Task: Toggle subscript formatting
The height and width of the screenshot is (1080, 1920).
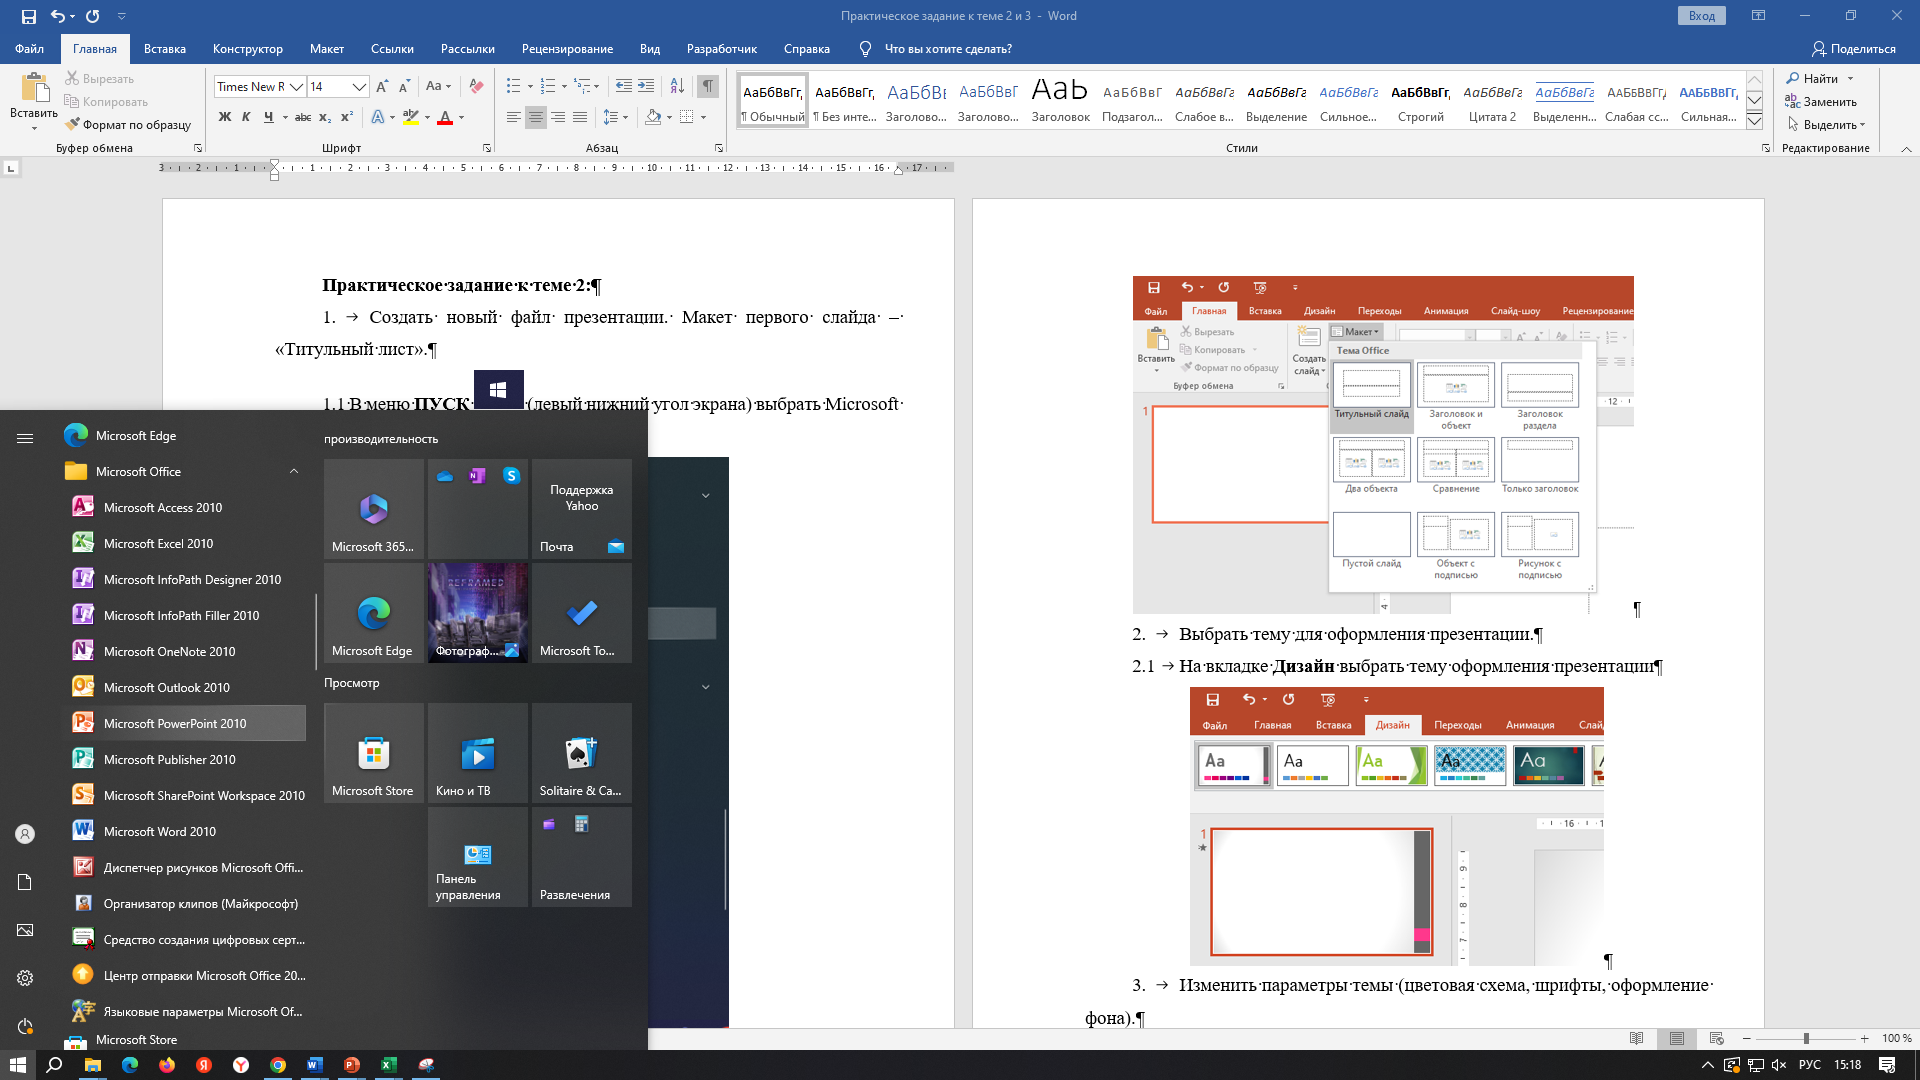Action: tap(325, 117)
